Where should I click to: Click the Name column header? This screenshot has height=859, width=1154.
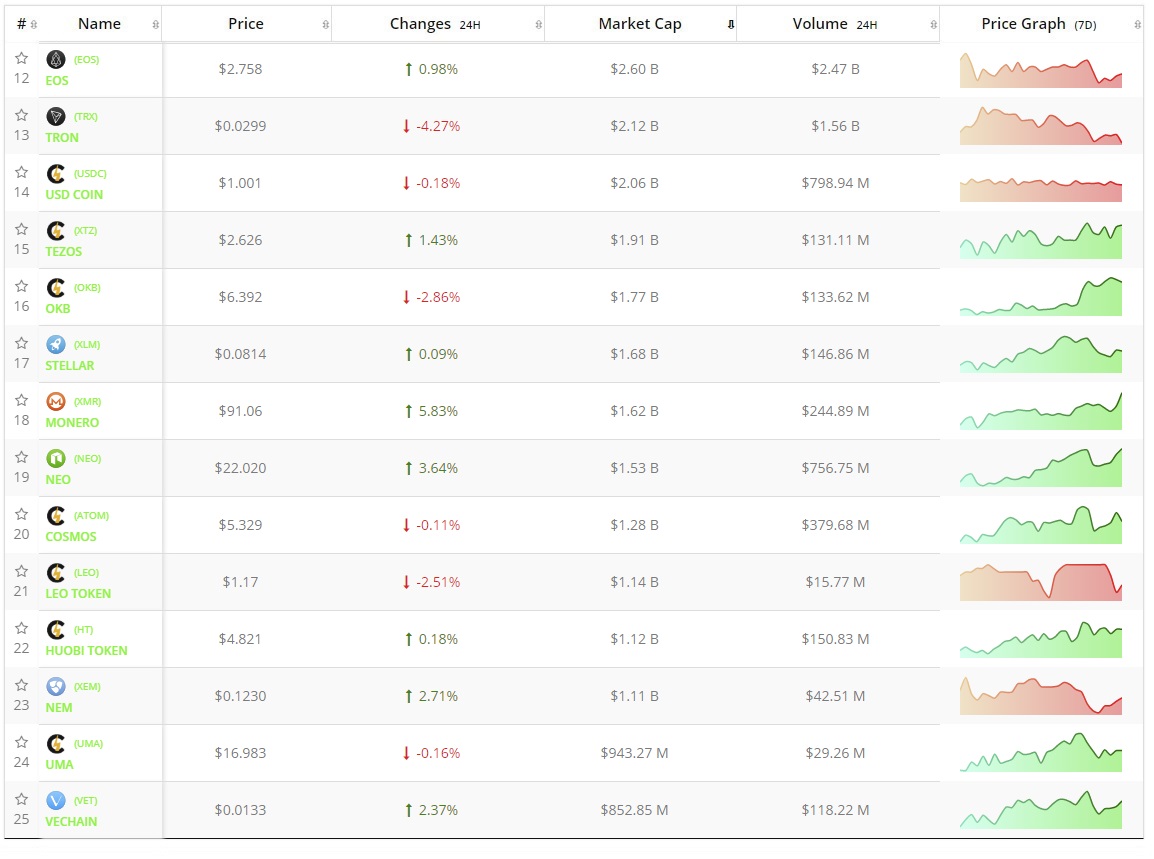99,24
